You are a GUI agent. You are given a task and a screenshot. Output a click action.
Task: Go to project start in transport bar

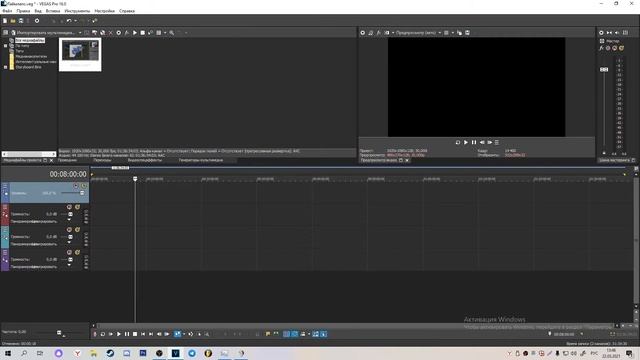coord(143,334)
